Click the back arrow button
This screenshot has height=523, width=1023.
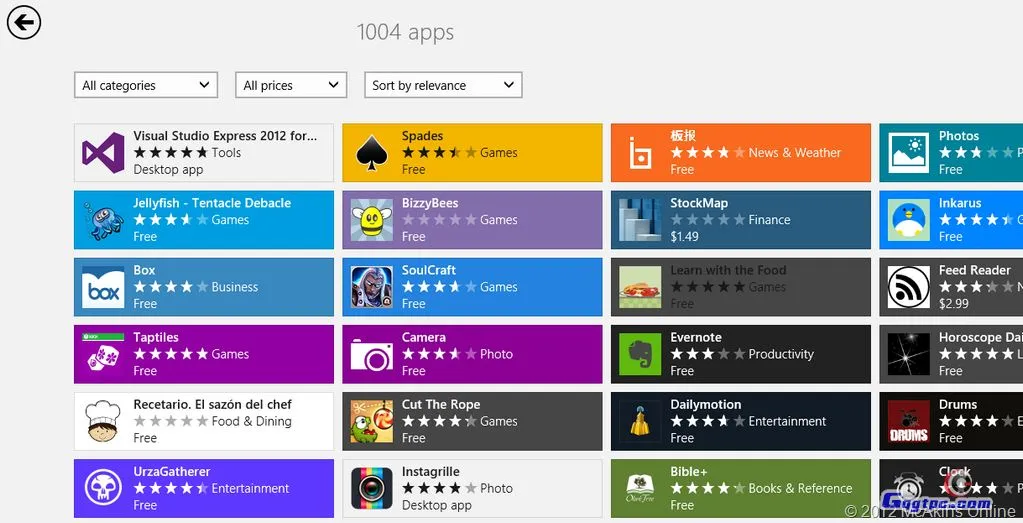pyautogui.click(x=24, y=22)
